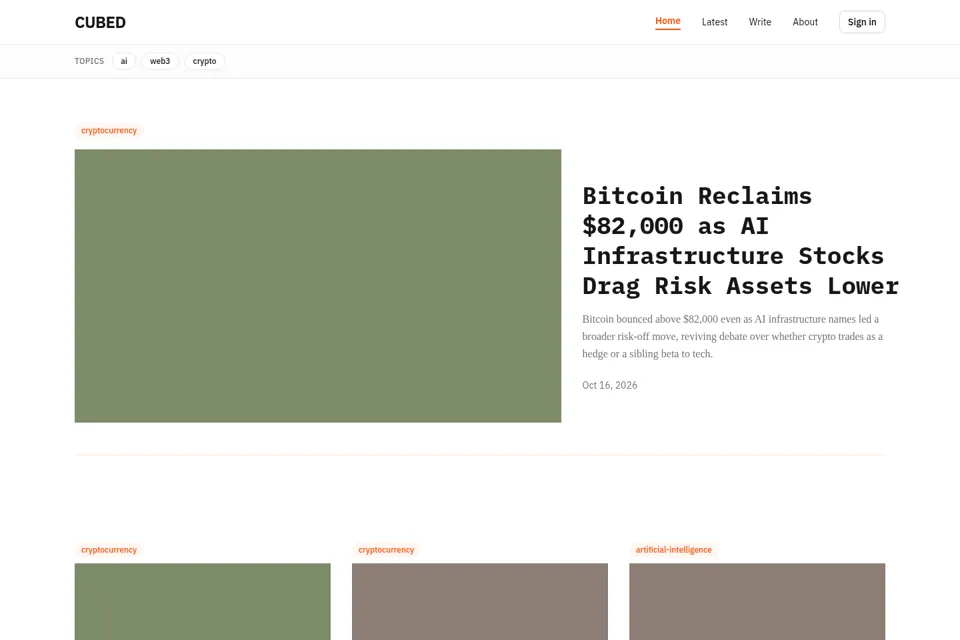
Task: Click the artificial-intelligence tag
Action: coord(673,550)
